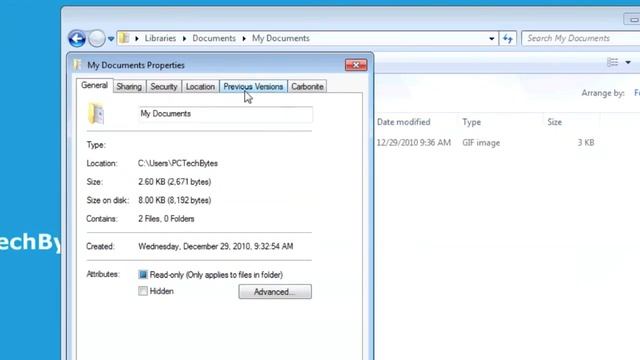640x360 pixels.
Task: Sort by Date modified column header
Action: 404,122
